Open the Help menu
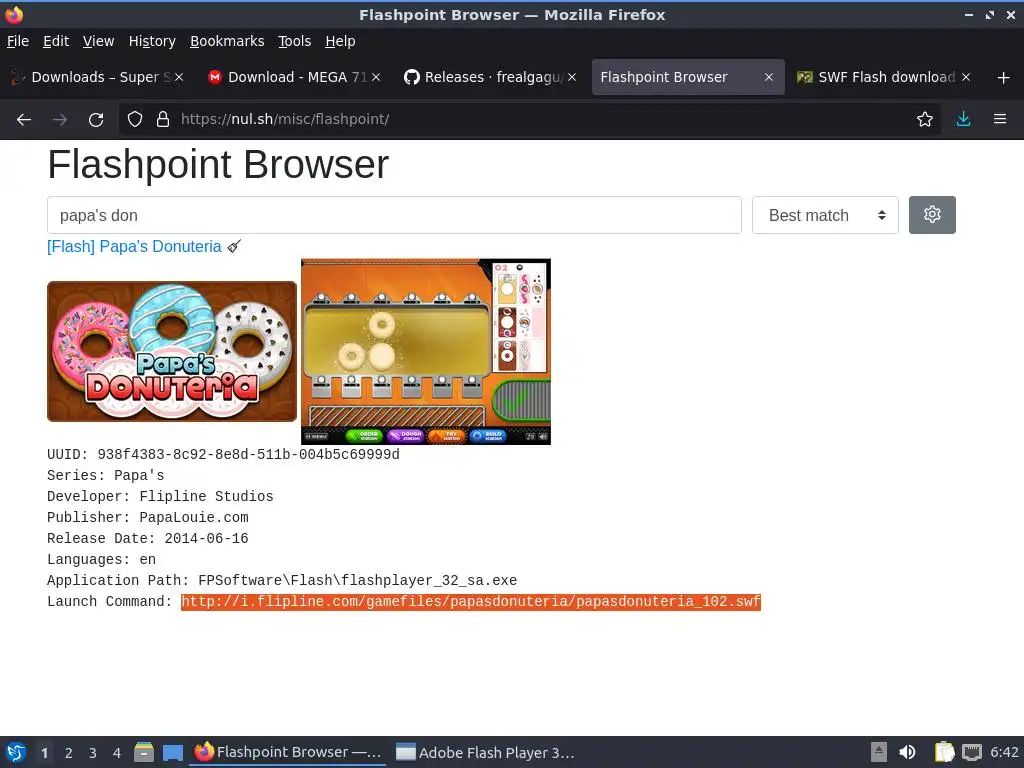Screen dimensions: 1024x768 click(340, 41)
